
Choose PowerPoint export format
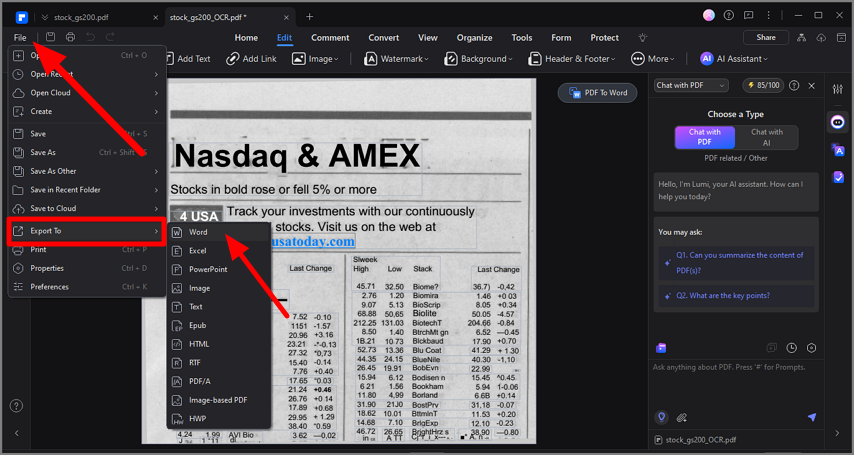219,269
